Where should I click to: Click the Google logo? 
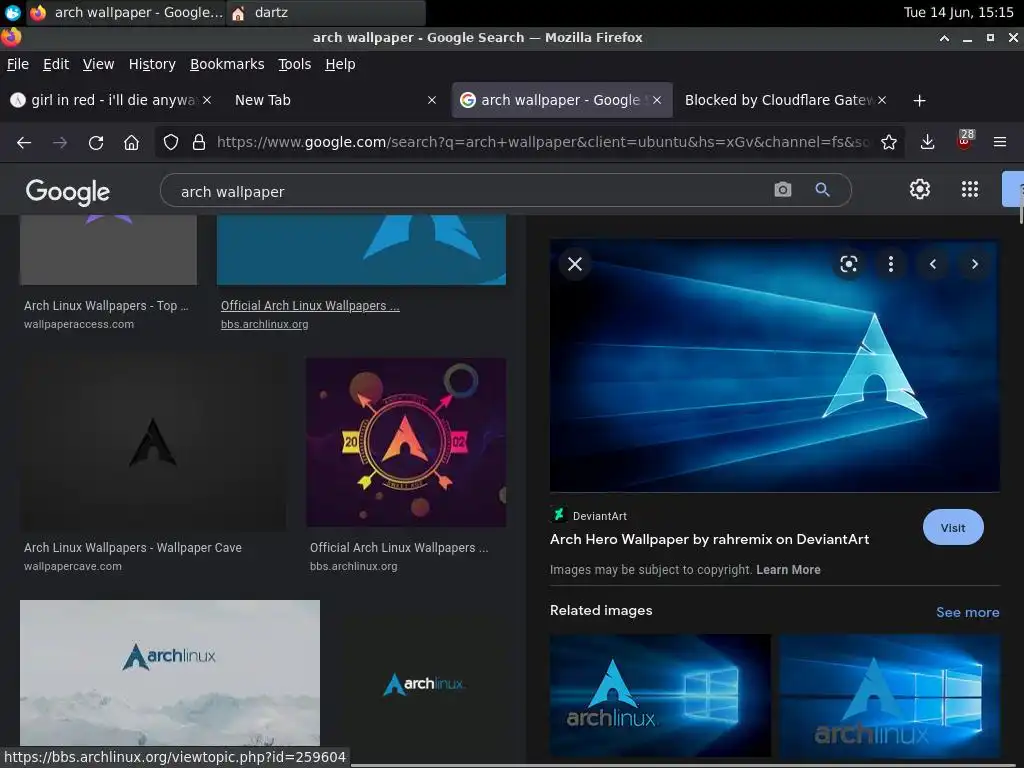[68, 191]
